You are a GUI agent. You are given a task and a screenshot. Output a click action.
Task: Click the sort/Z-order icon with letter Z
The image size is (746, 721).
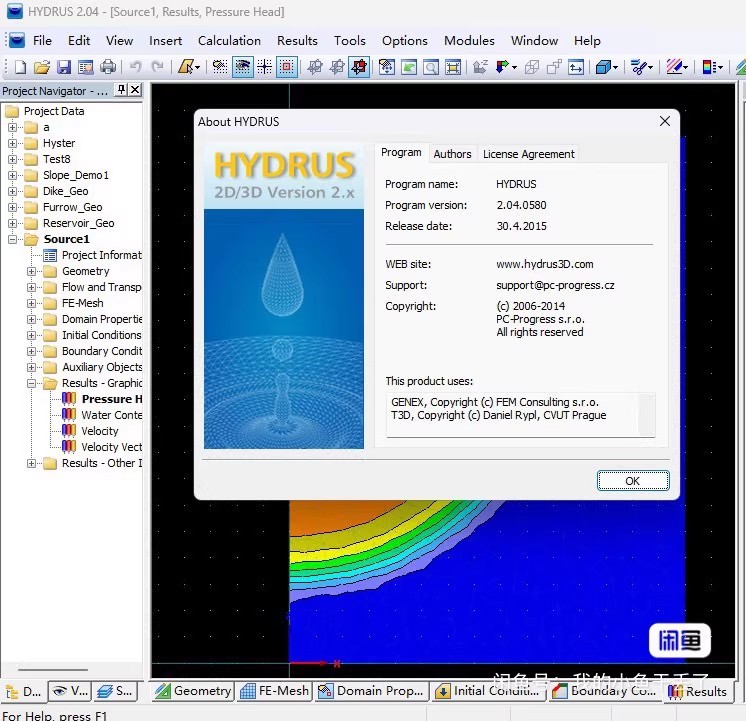tap(481, 67)
